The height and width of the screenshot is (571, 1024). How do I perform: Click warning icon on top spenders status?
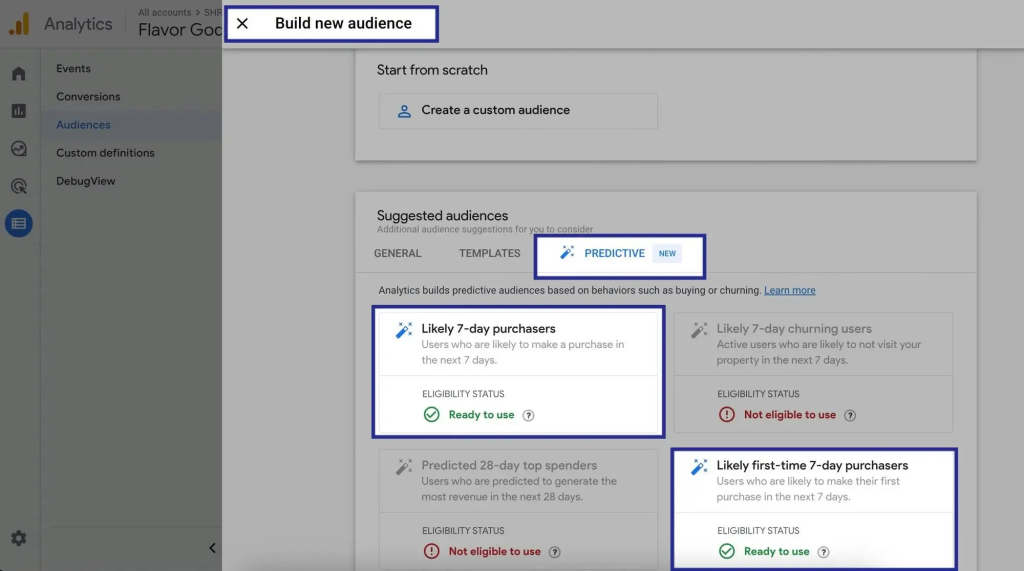tap(432, 551)
